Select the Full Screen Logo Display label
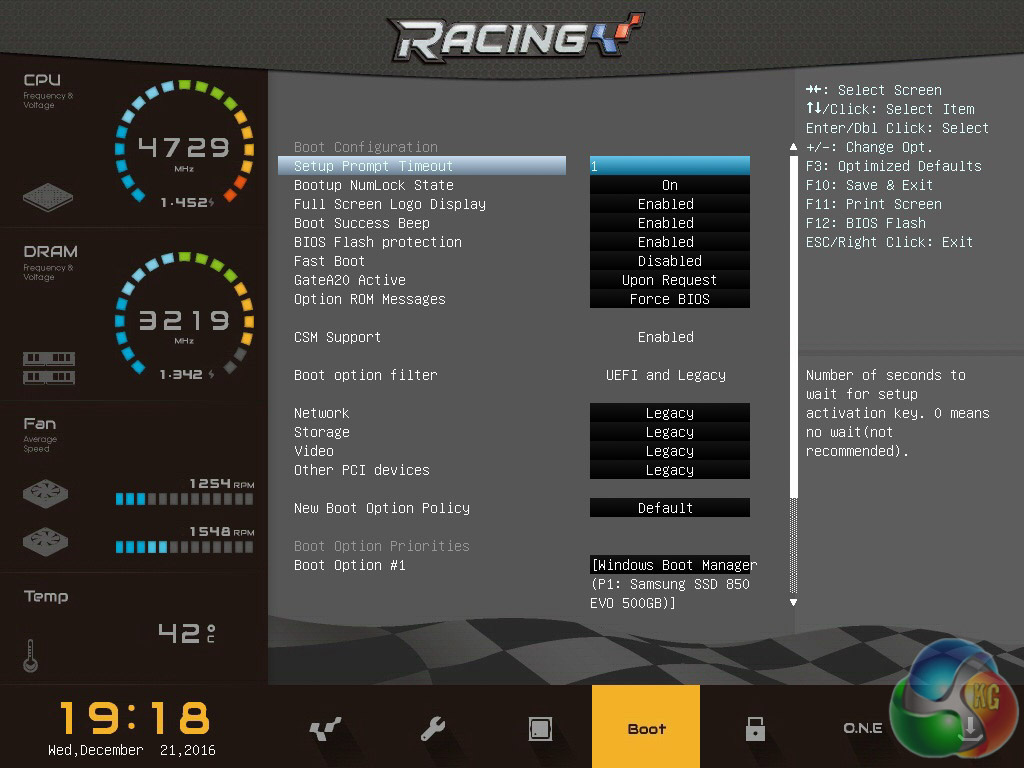The width and height of the screenshot is (1024, 768). 390,204
